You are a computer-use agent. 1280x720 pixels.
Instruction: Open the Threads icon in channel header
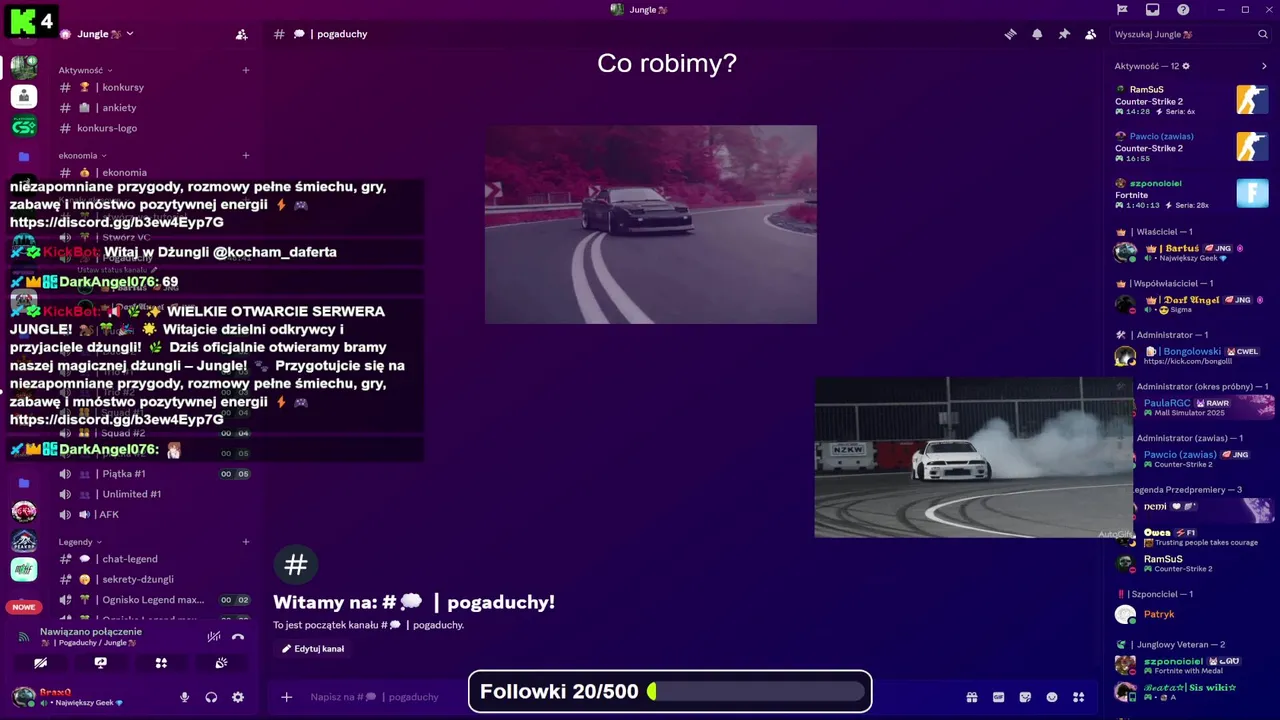coord(1010,34)
